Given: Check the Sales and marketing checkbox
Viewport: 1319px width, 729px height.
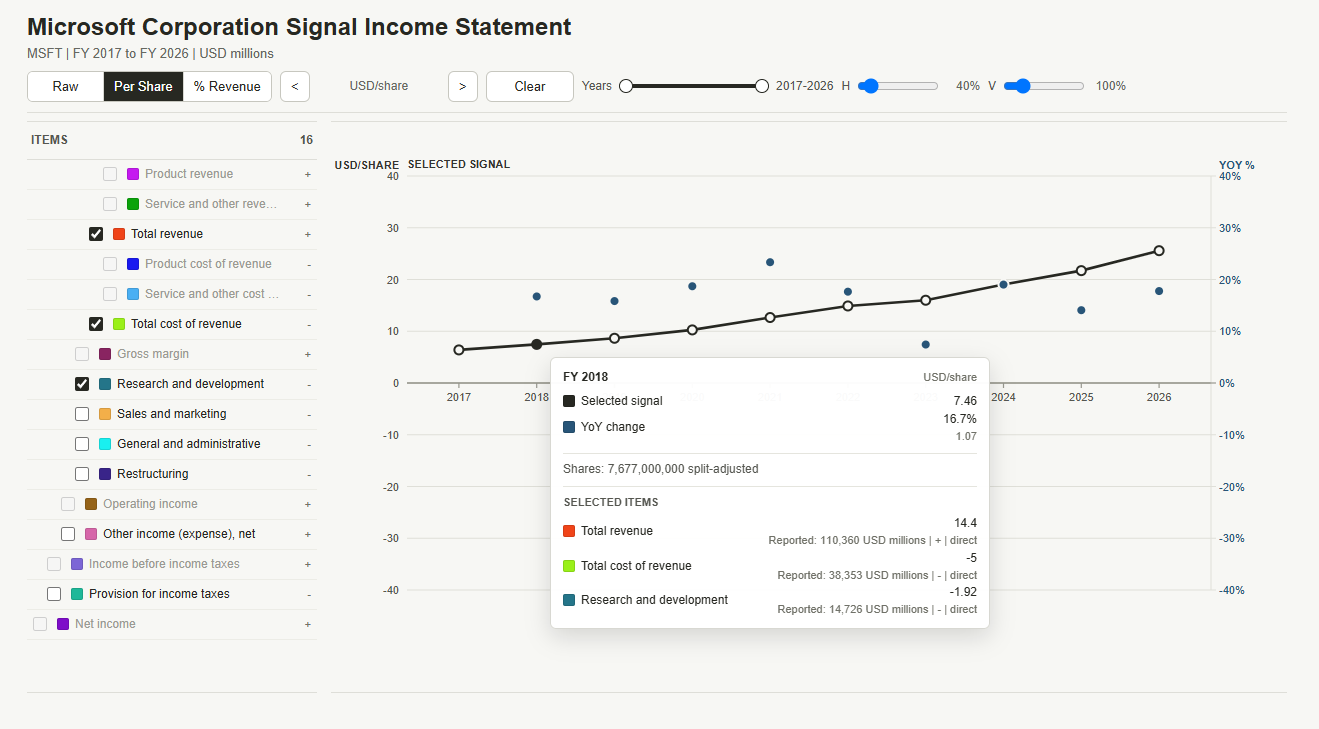Looking at the screenshot, I should (x=82, y=414).
